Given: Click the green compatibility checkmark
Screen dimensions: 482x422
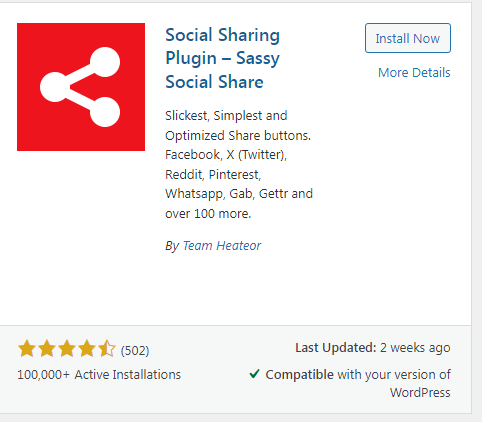Looking at the screenshot, I should point(254,374).
